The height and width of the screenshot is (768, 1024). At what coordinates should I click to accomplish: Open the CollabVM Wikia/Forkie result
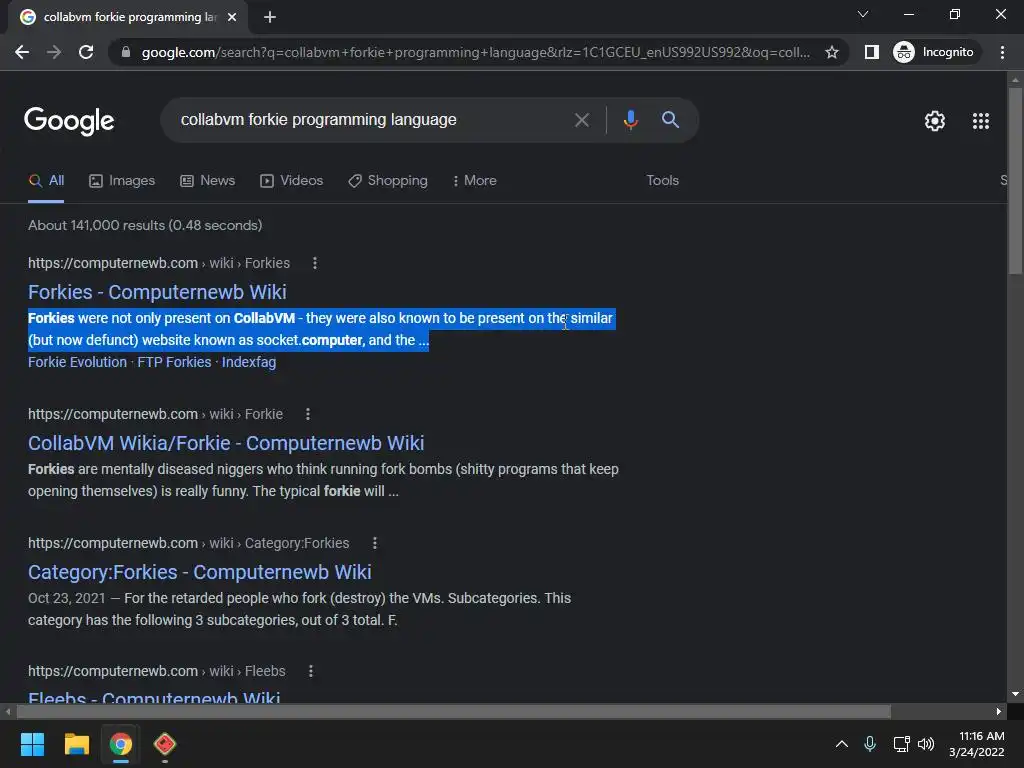coord(226,443)
